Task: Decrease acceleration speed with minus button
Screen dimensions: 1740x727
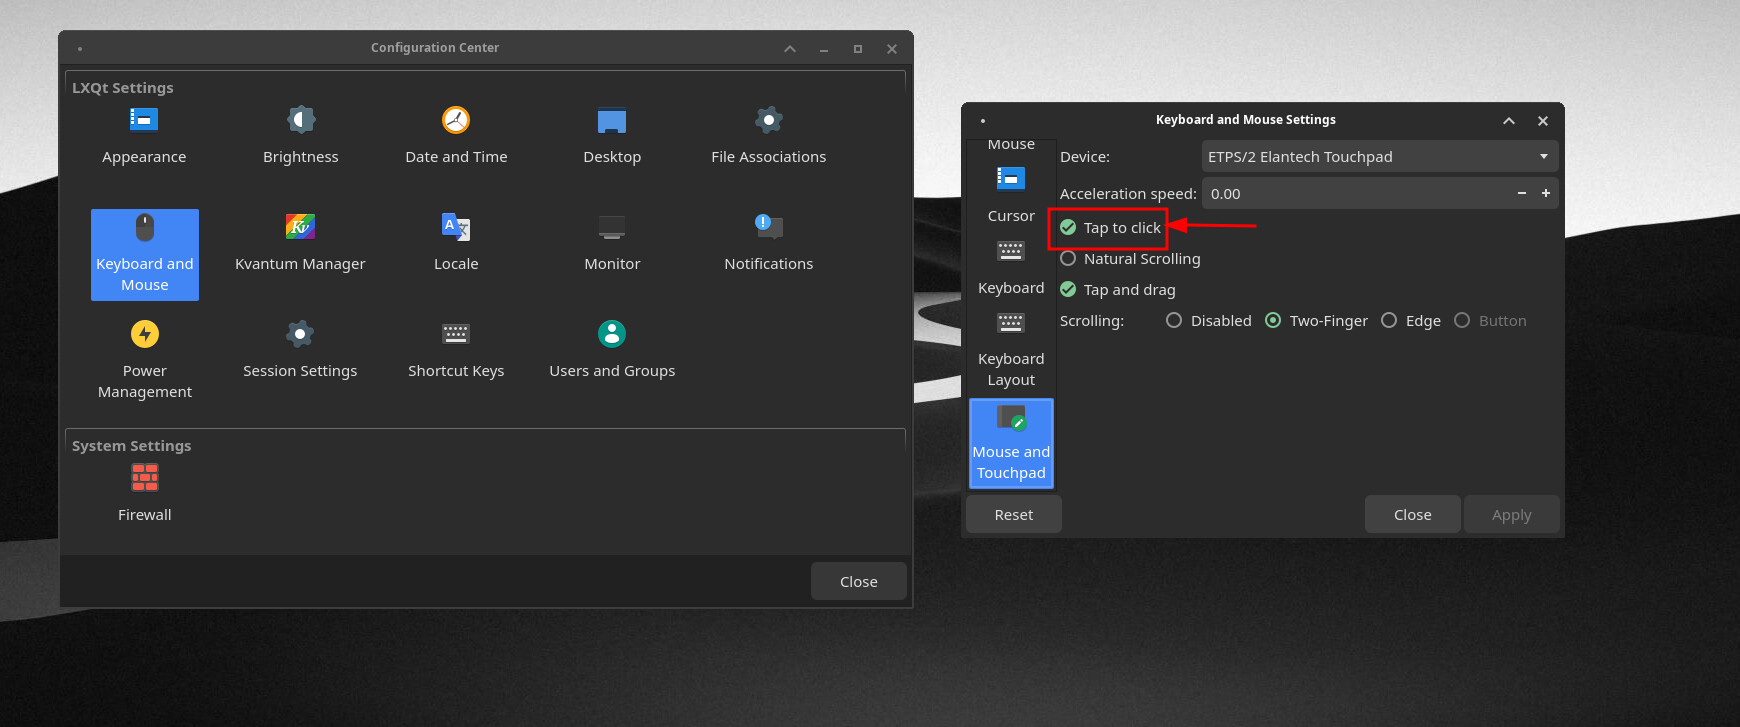Action: pos(1522,194)
